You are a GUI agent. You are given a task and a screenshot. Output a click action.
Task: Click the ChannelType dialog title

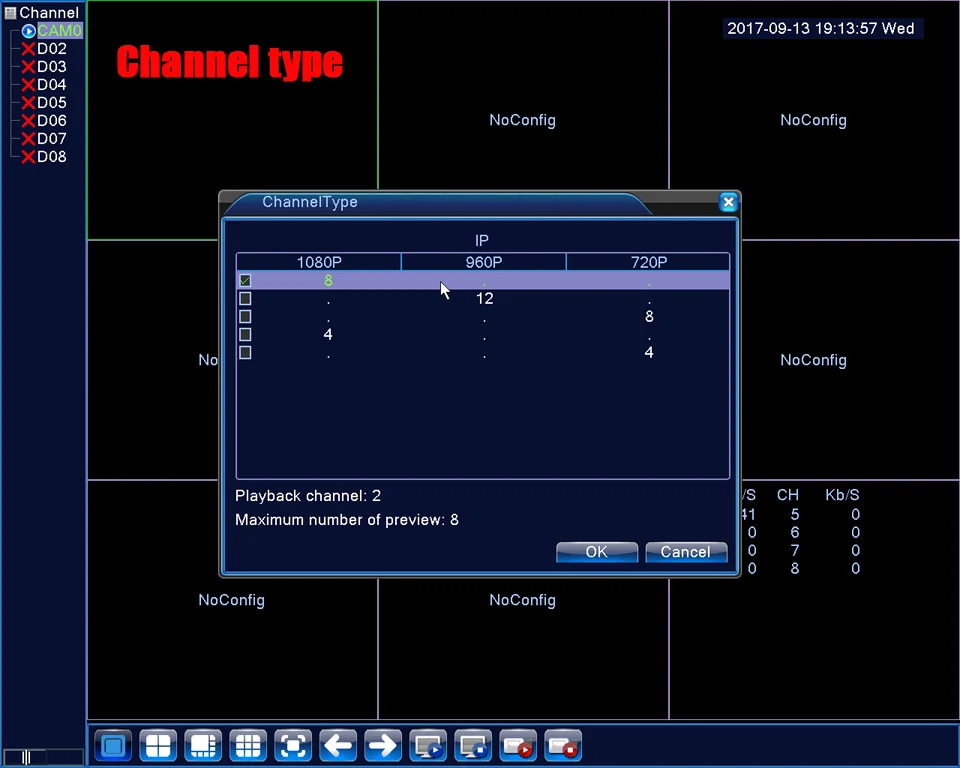click(310, 202)
